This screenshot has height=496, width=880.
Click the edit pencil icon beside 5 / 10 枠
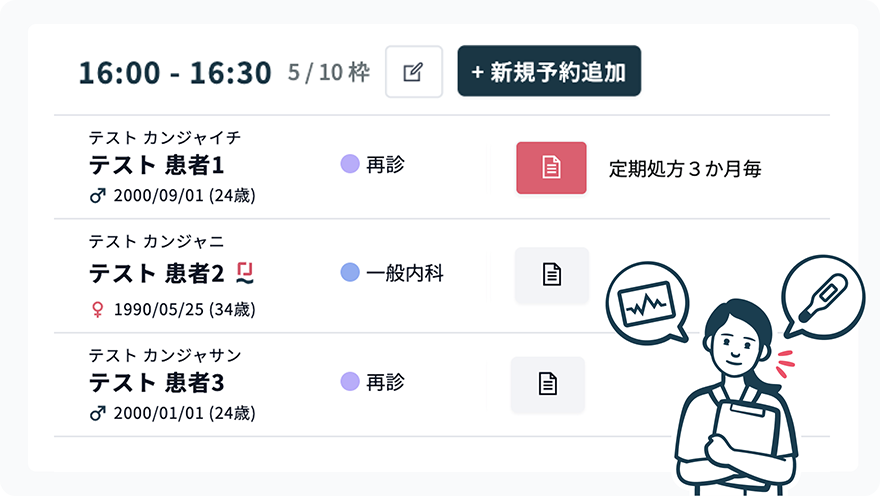click(x=414, y=72)
